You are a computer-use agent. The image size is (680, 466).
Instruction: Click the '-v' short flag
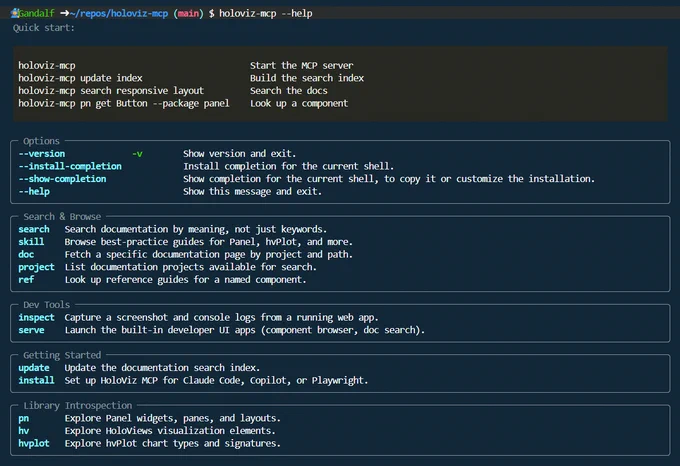point(137,153)
